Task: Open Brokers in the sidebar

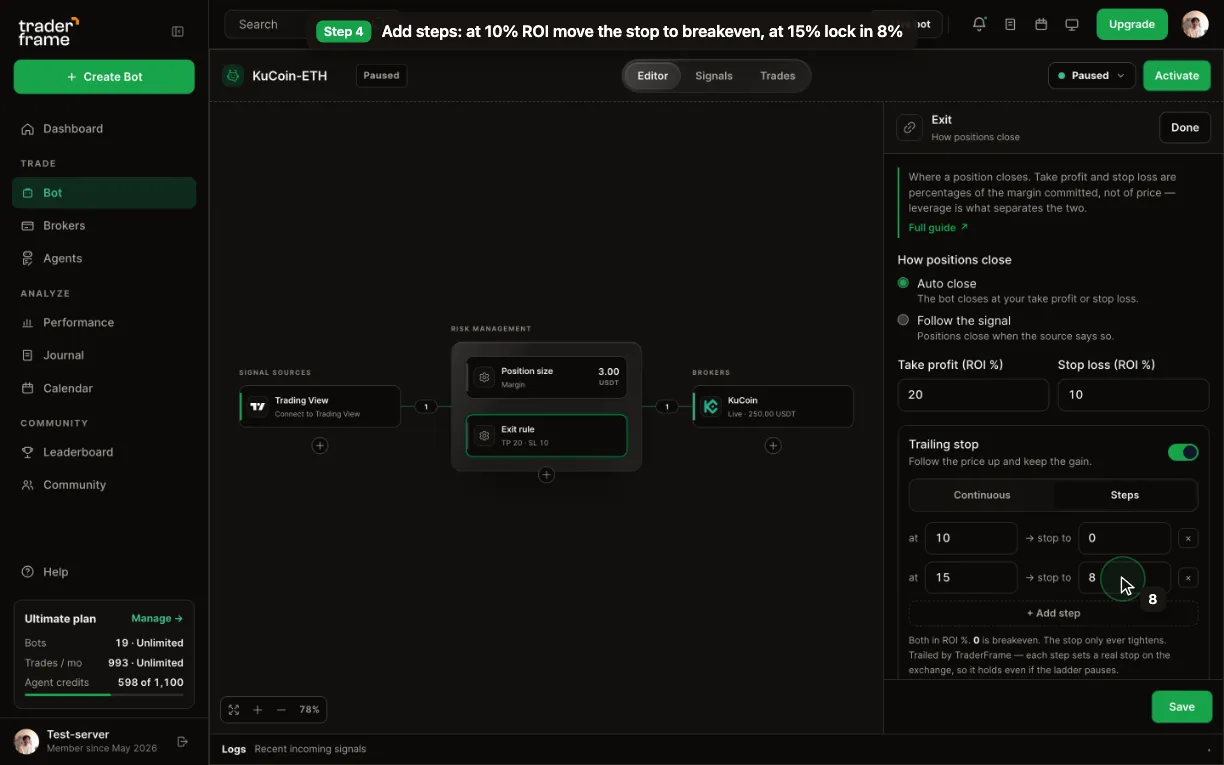Action: pos(104,226)
